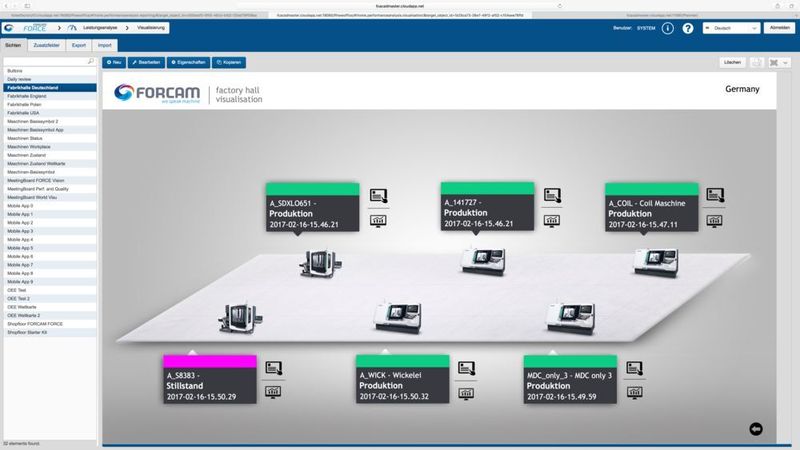Select 'Fabrikhalle England' list row
The width and height of the screenshot is (800, 450).
[x=50, y=96]
